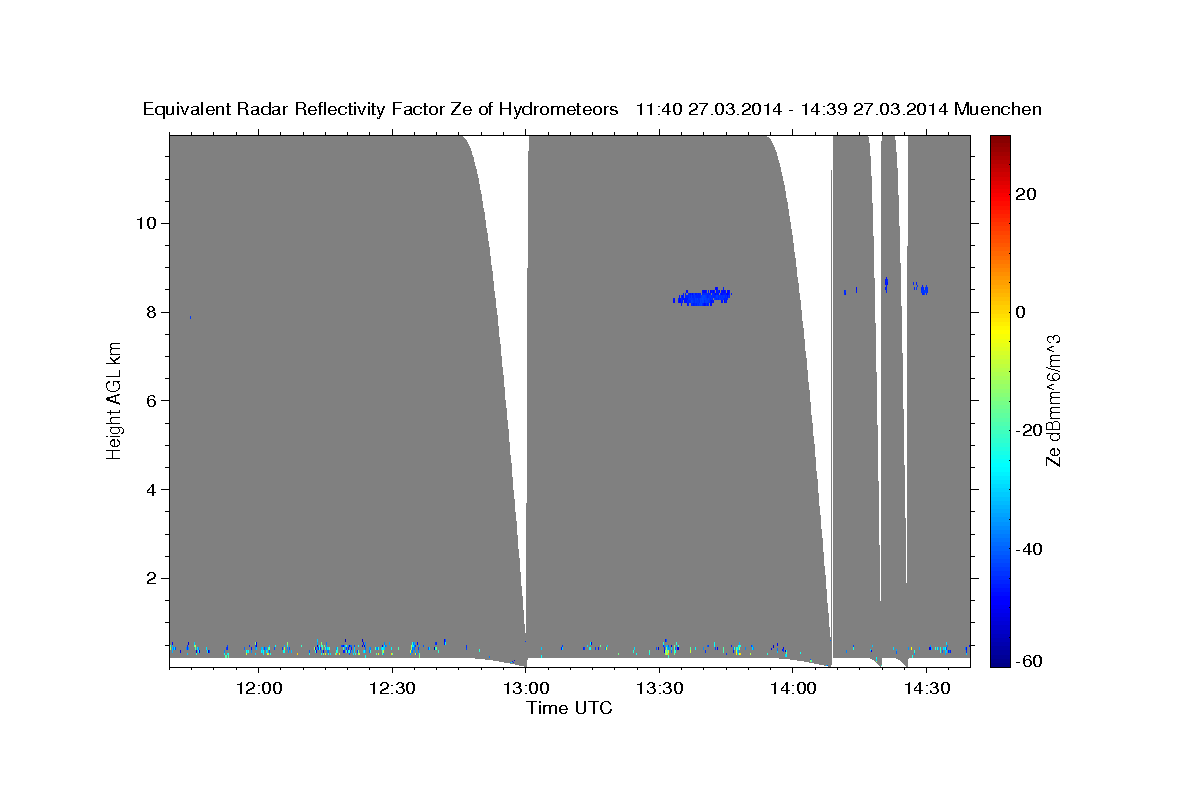
Task: Click the 12:30 time tick label
Action: [392, 688]
